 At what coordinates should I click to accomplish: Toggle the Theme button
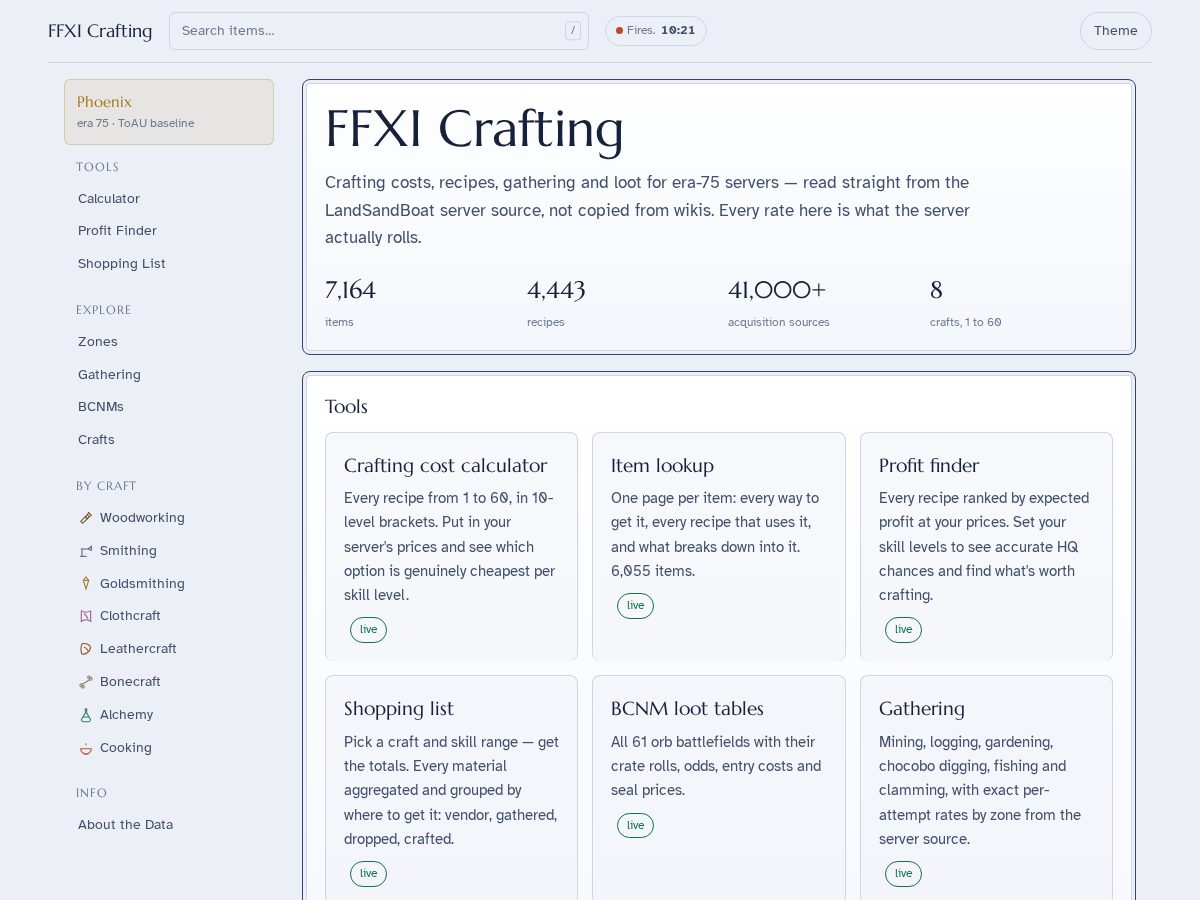click(1116, 31)
